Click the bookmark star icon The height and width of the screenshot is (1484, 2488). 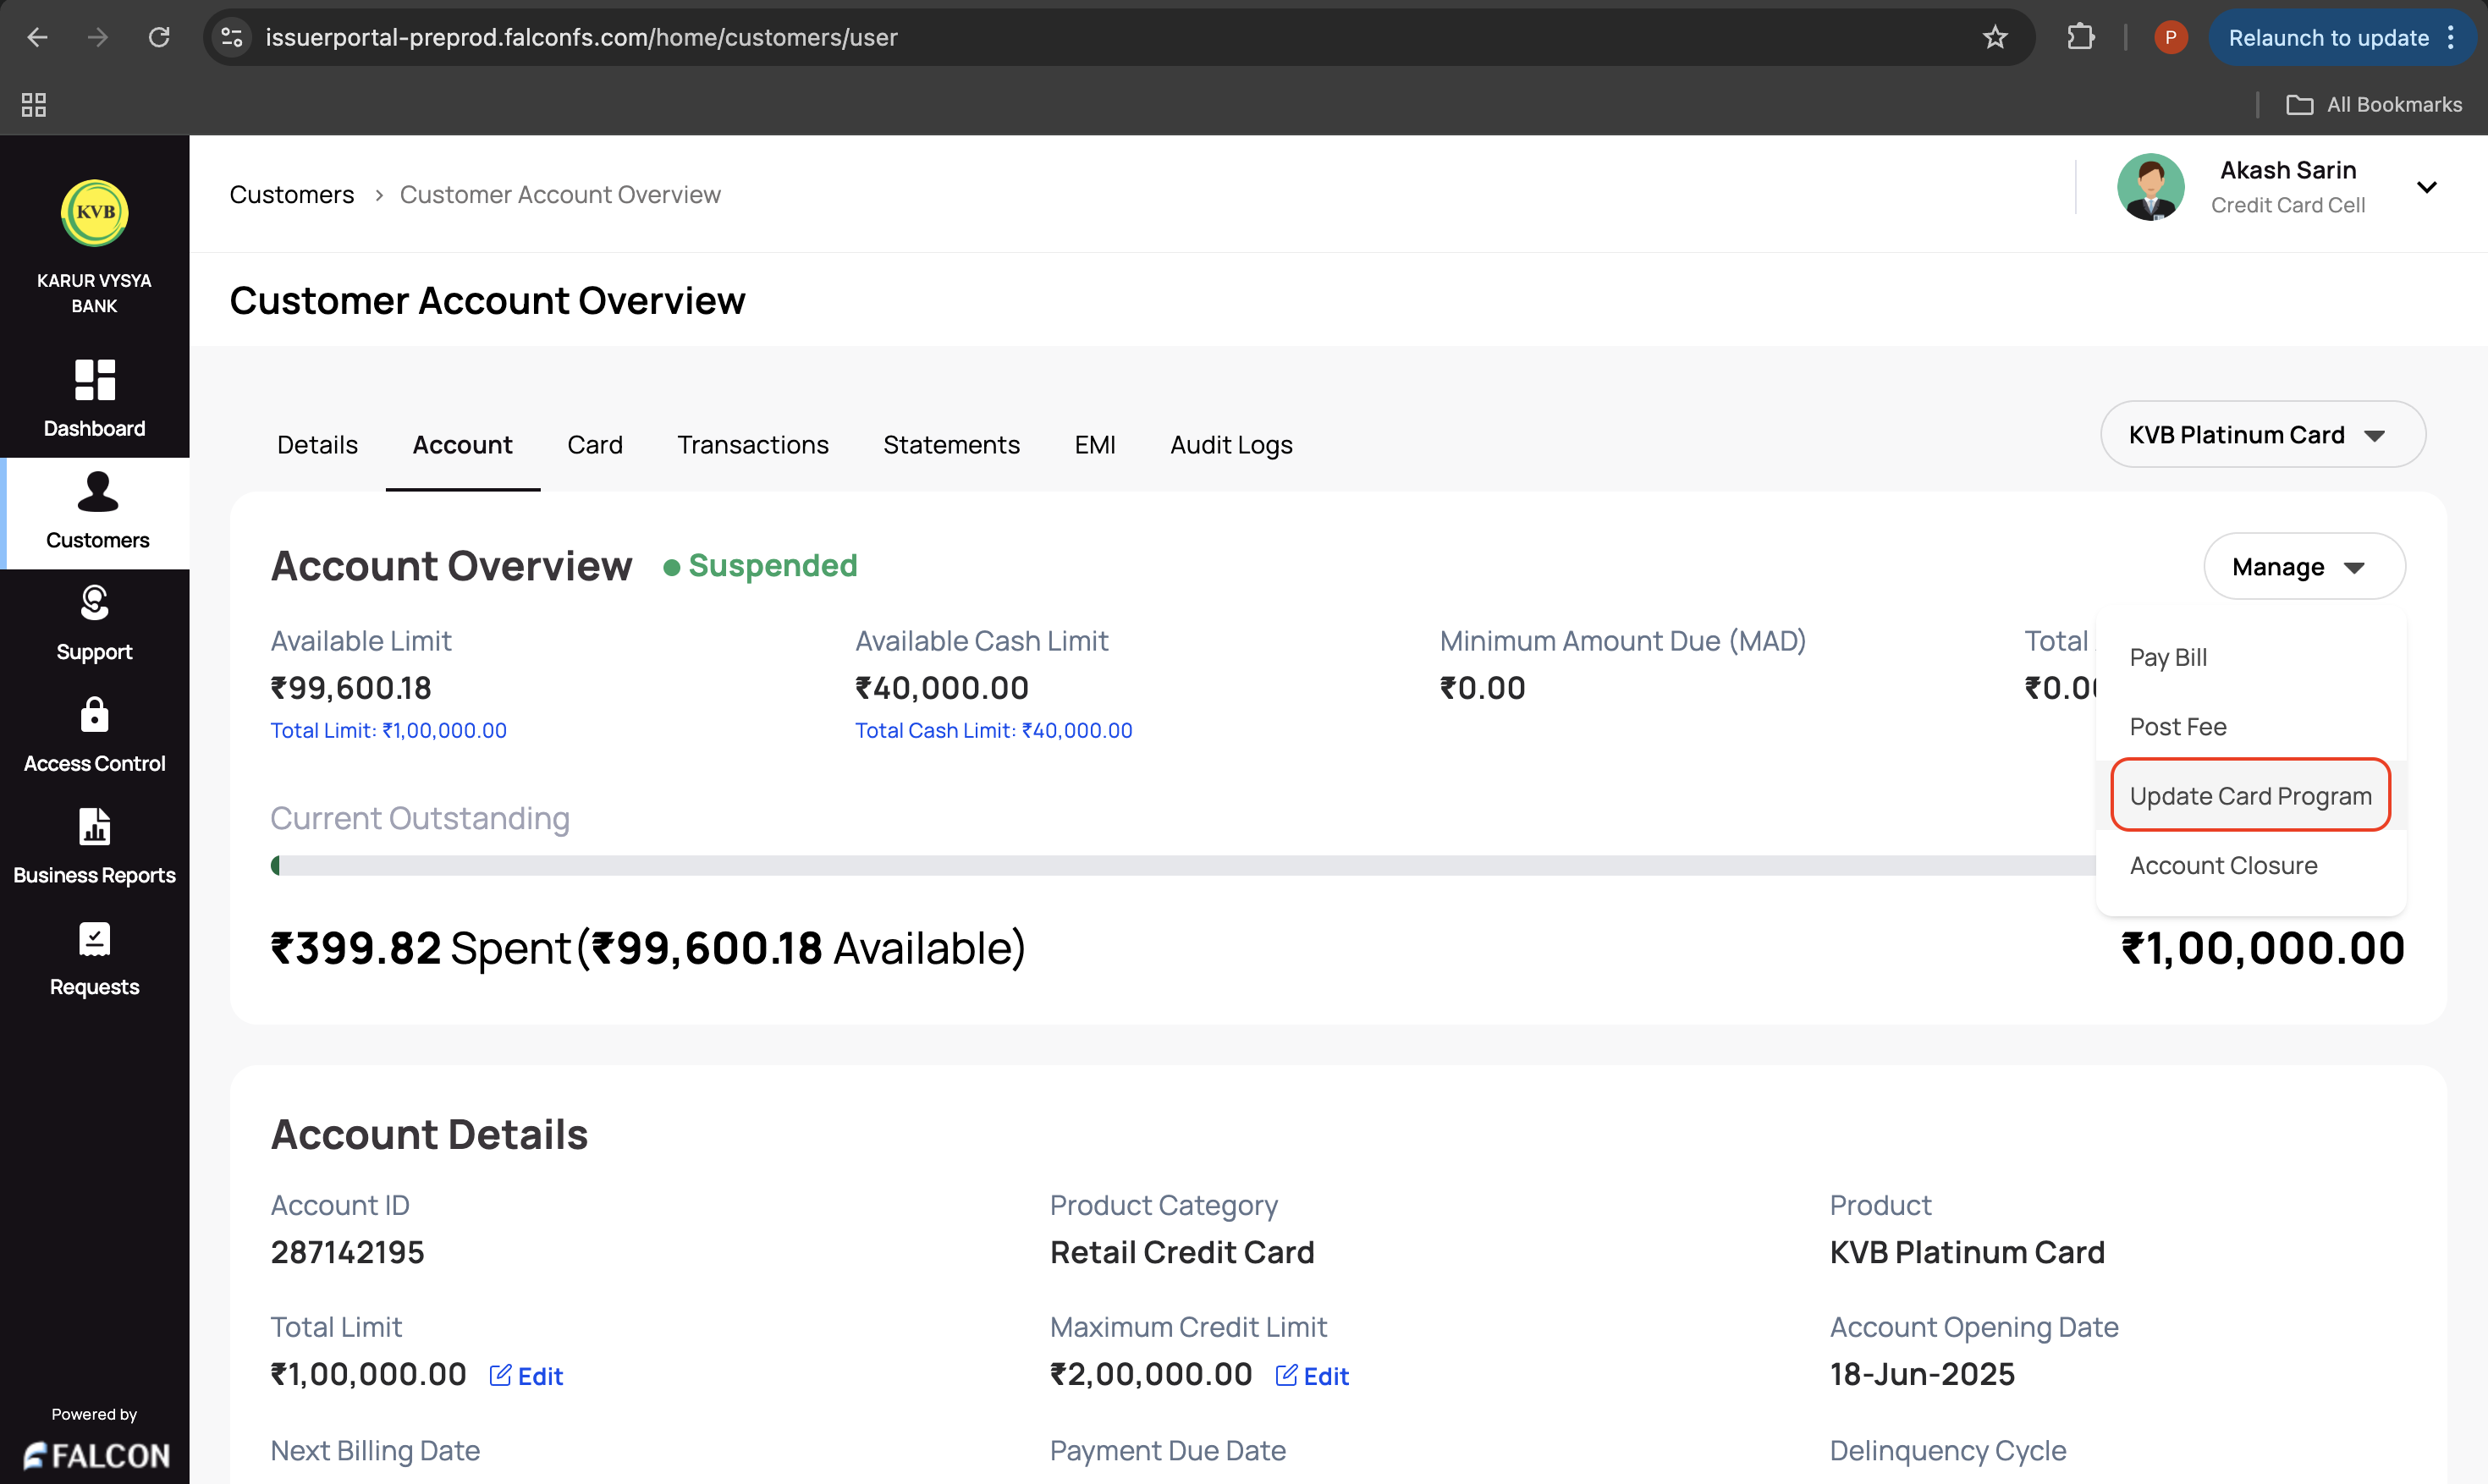(x=1994, y=38)
